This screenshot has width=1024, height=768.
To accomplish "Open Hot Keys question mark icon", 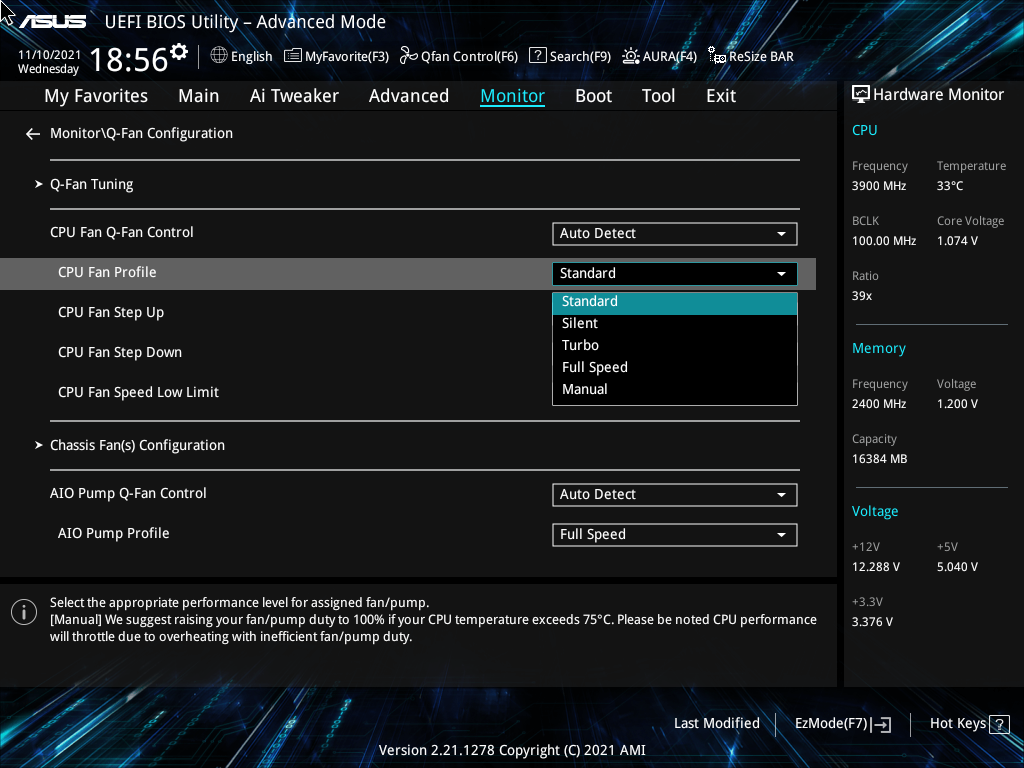I will click(x=999, y=724).
